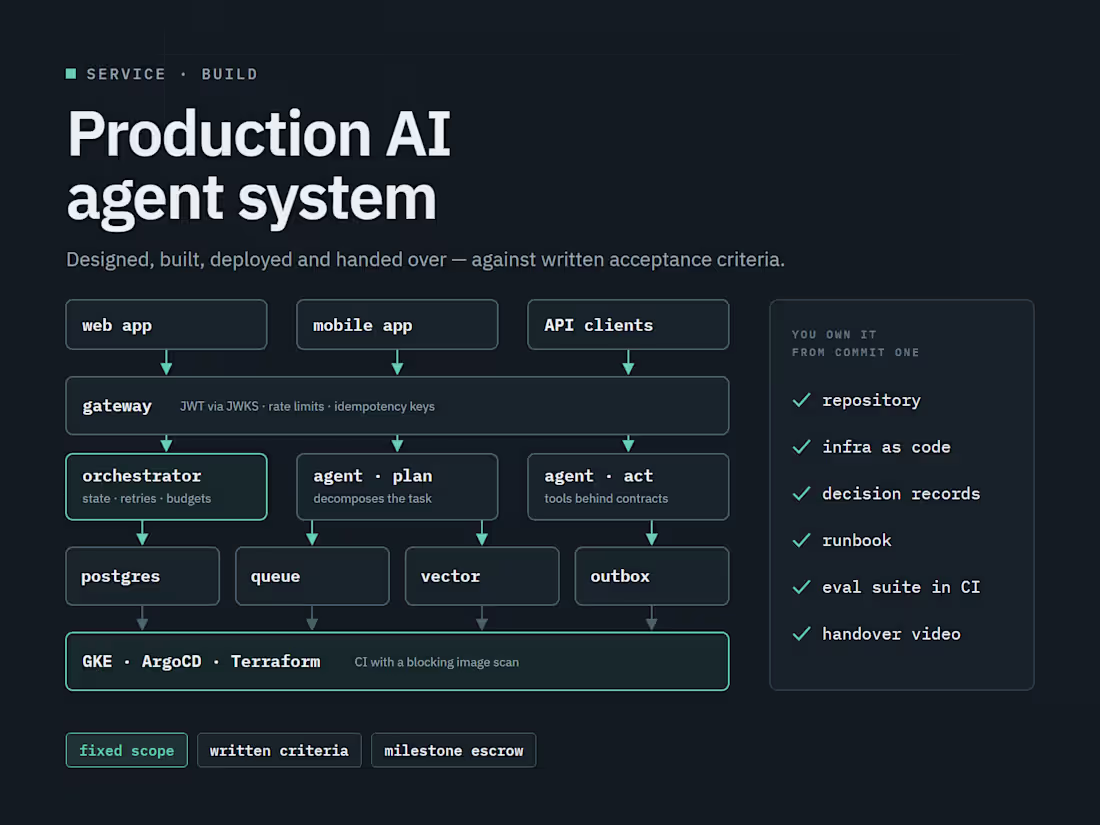This screenshot has width=1100, height=825.
Task: Click the checkmark next to runbook
Action: coord(801,540)
